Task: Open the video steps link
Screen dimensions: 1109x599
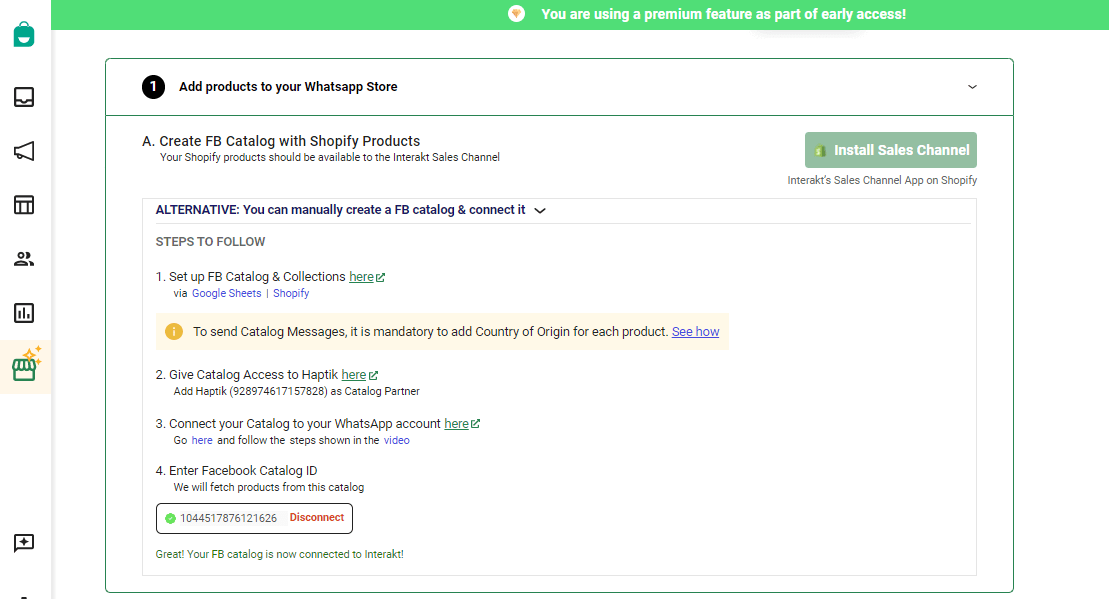Action: [x=397, y=440]
